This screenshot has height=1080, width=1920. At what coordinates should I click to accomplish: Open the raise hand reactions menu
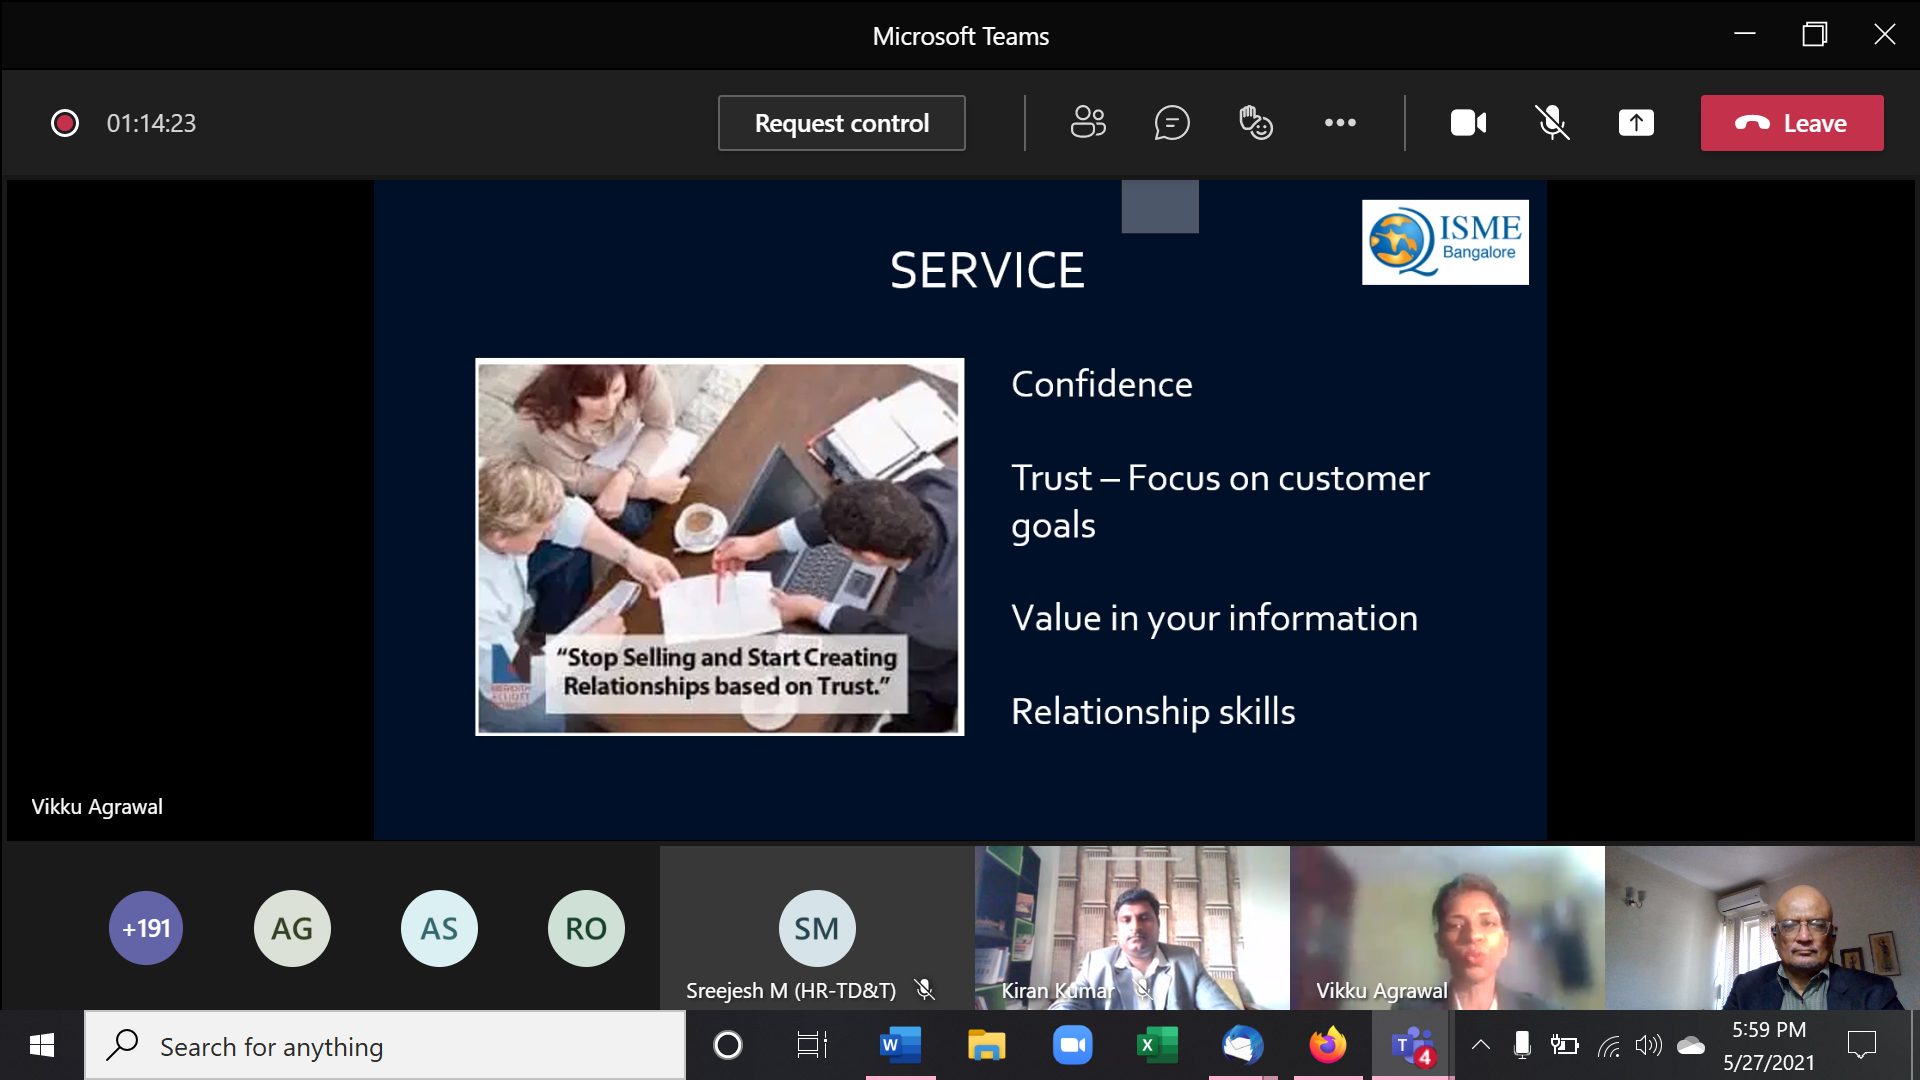[x=1255, y=123]
